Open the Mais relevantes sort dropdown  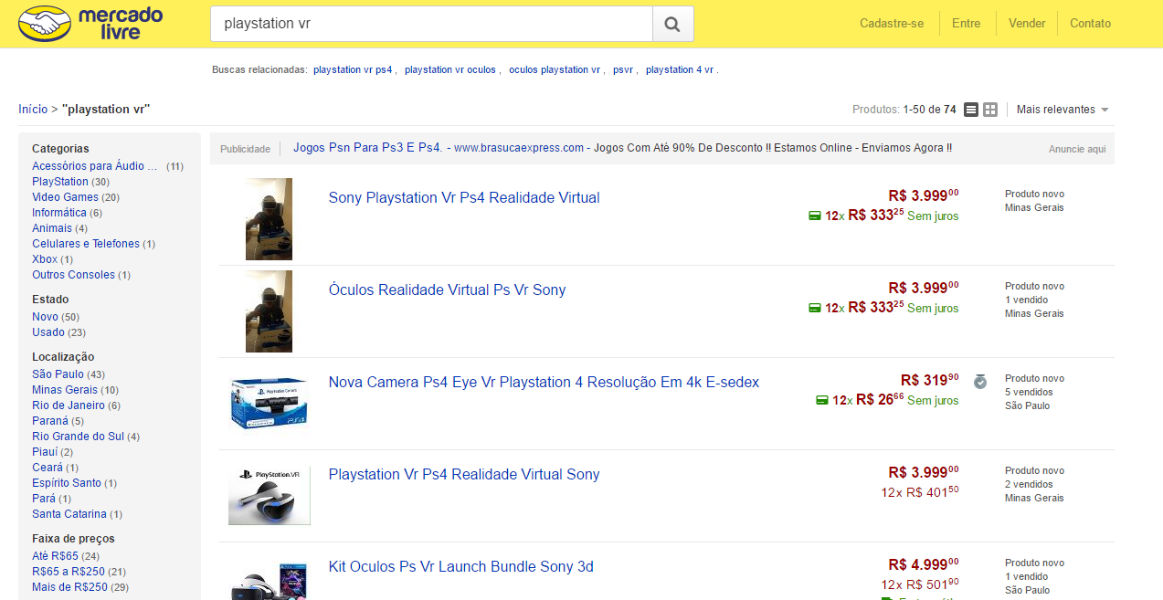click(x=1062, y=109)
